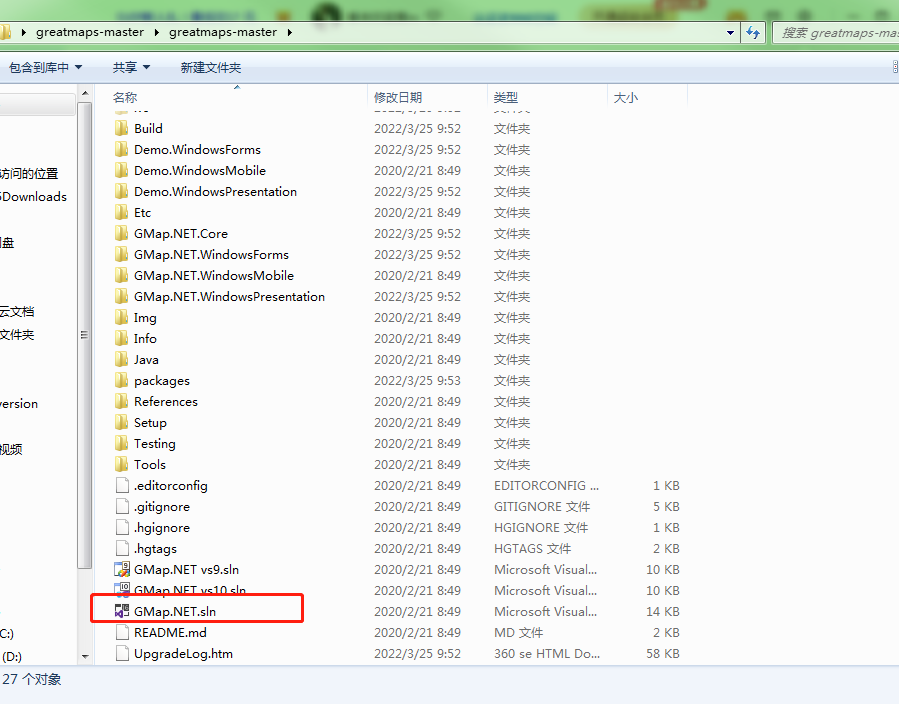The image size is (899, 704).
Task: Open the 包含到库中 dropdown menu
Action: click(x=46, y=68)
